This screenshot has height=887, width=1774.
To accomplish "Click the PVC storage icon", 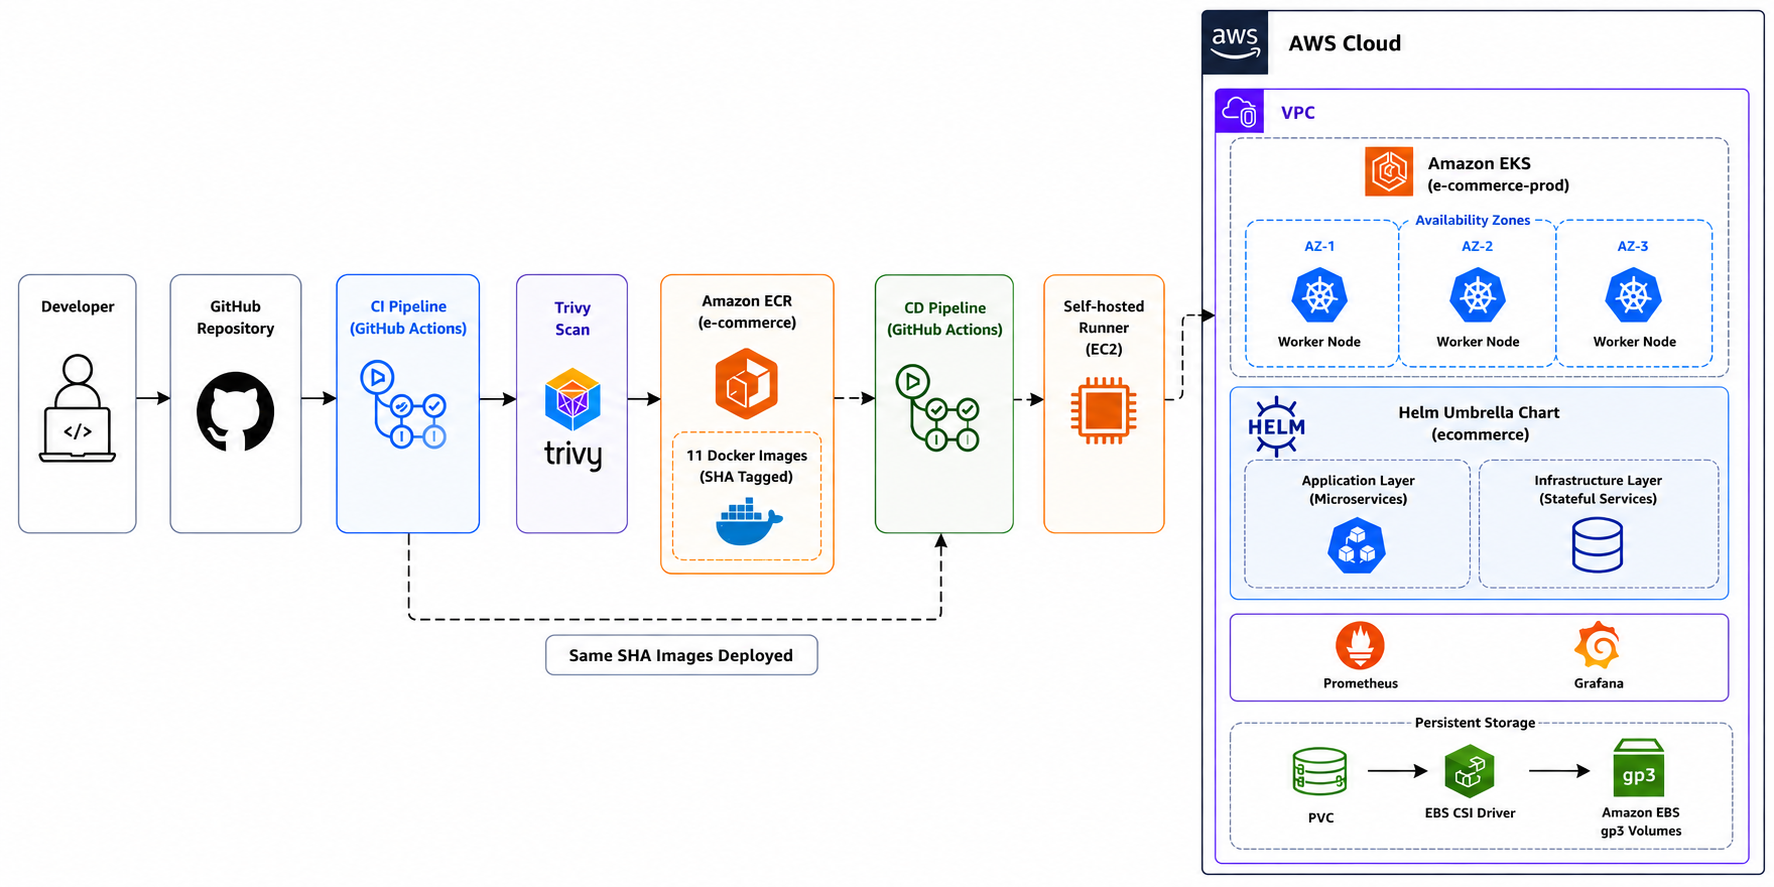I will 1319,771.
